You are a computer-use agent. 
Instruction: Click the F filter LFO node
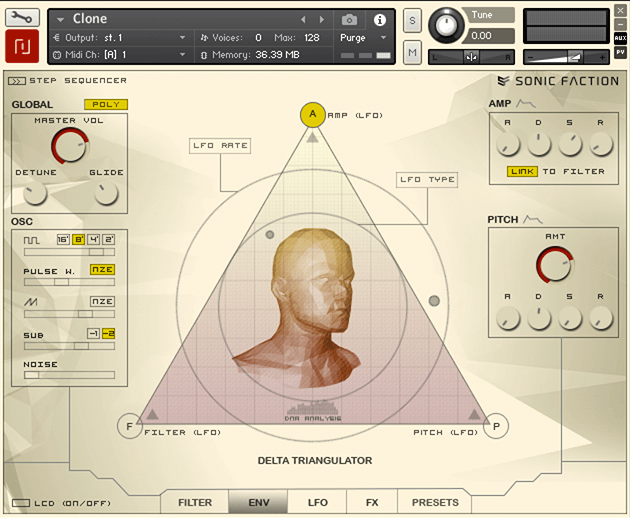pyautogui.click(x=129, y=426)
